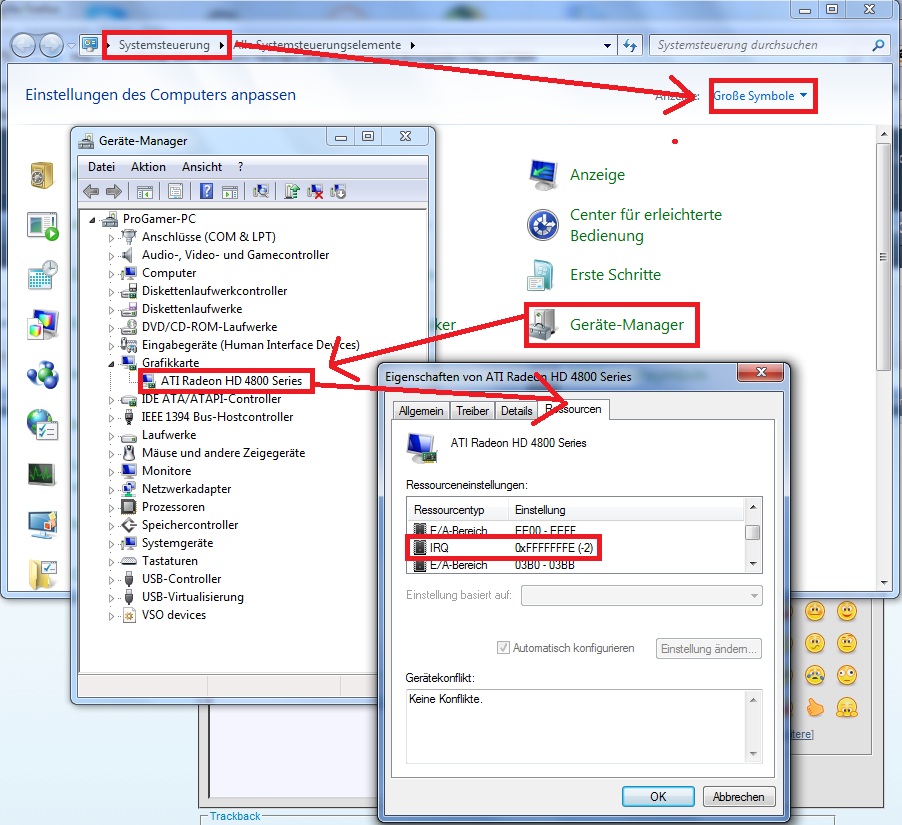The image size is (902, 825).
Task: Open Center für erleichterte Bedienung icon
Action: click(x=543, y=225)
